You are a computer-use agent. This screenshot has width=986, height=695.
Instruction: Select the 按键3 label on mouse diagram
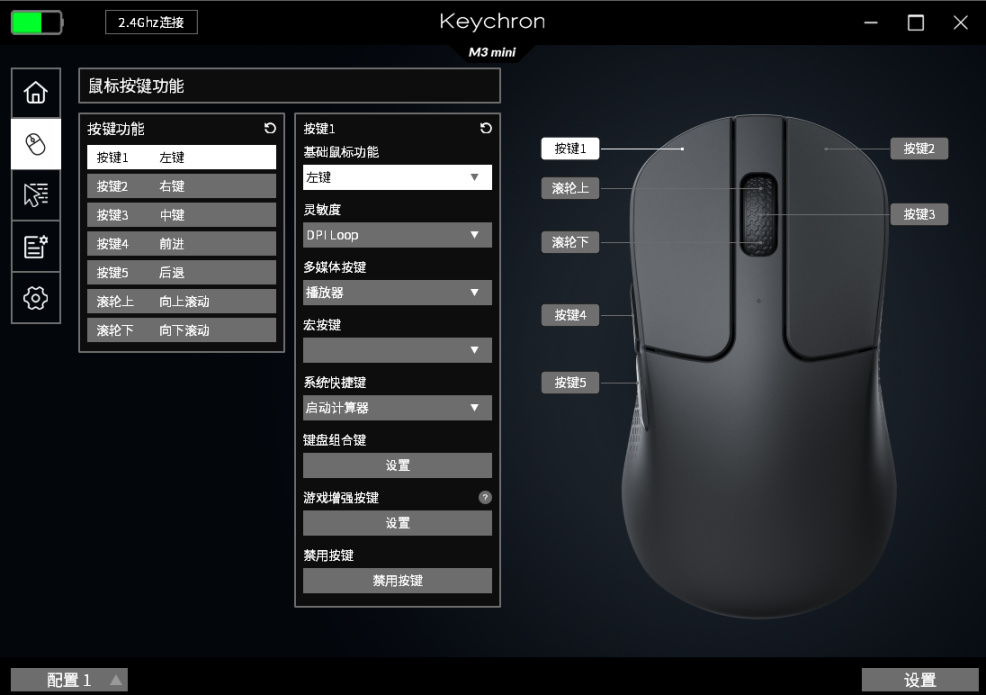tap(919, 214)
